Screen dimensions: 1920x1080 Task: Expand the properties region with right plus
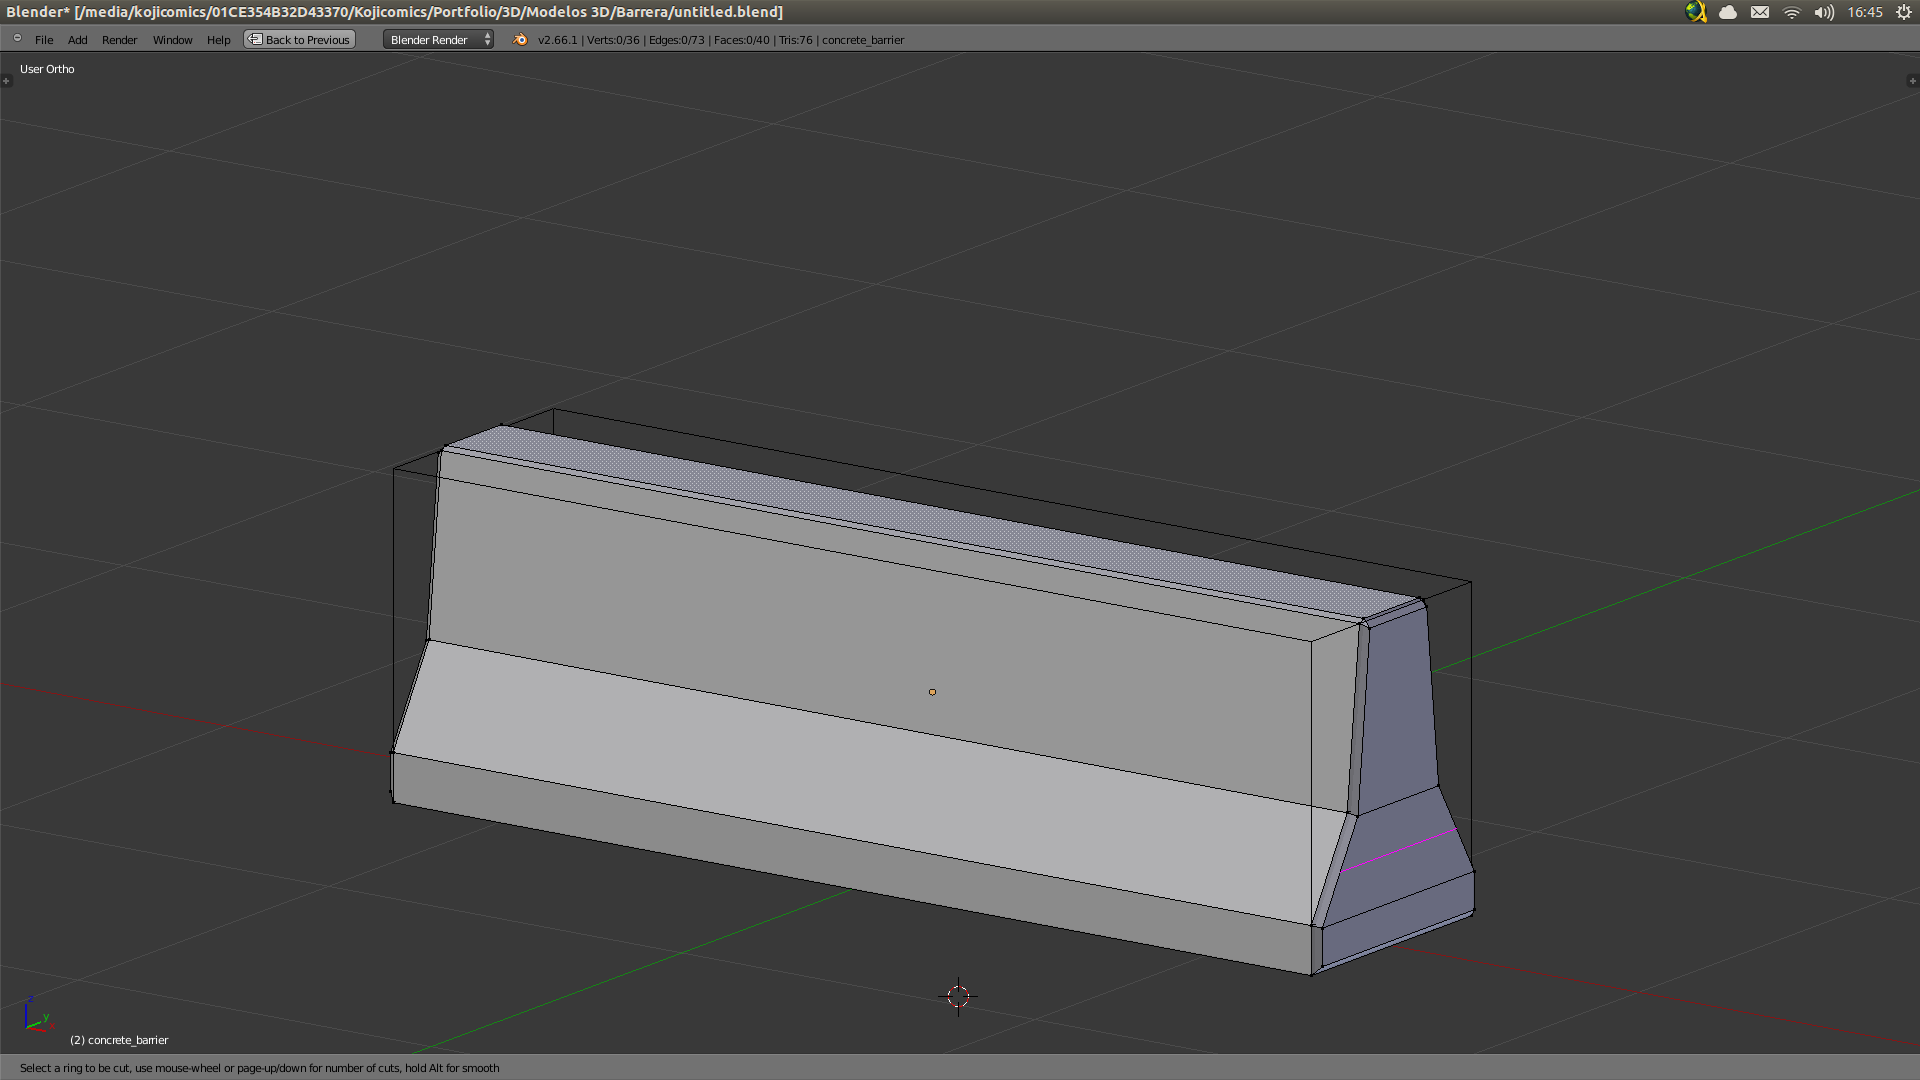(x=1912, y=81)
